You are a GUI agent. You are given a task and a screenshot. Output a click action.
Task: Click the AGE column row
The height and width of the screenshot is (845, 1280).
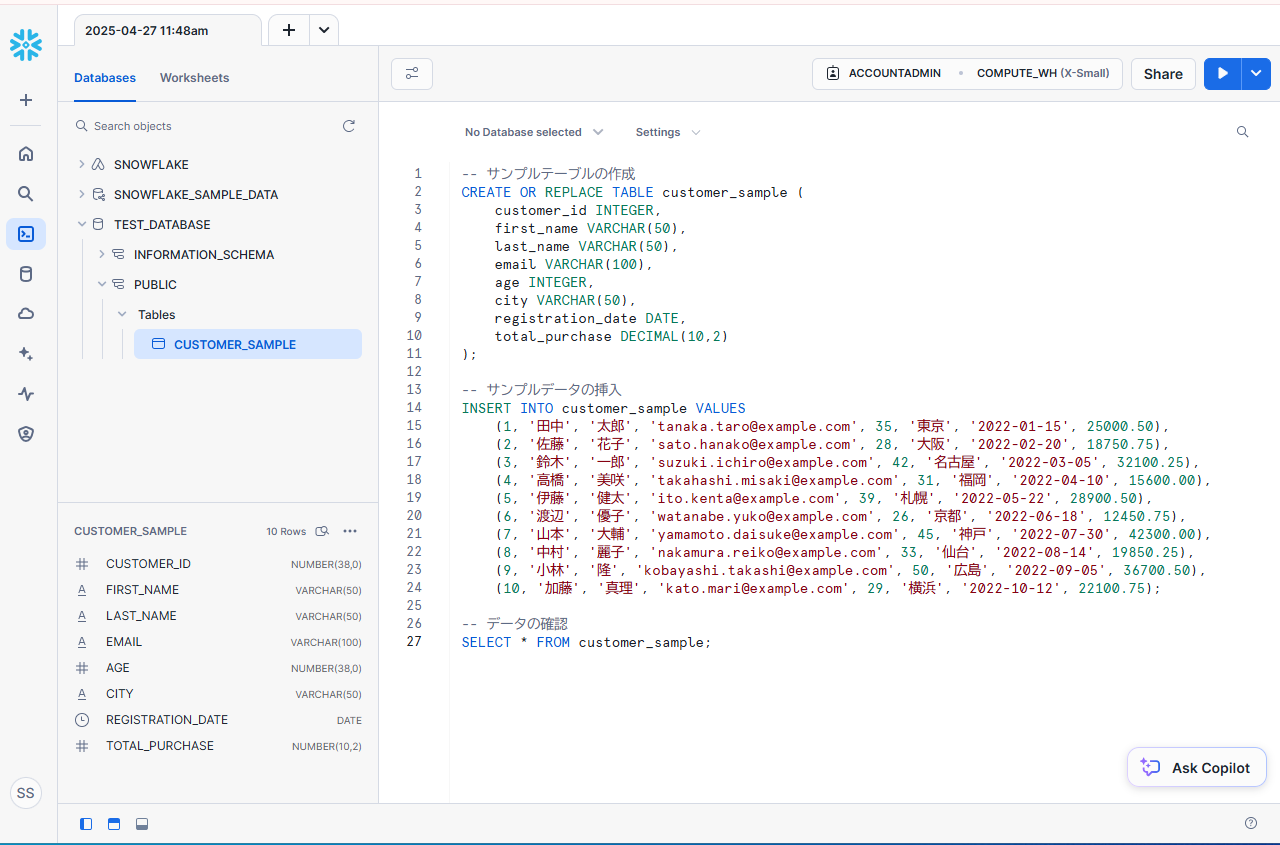coord(218,668)
